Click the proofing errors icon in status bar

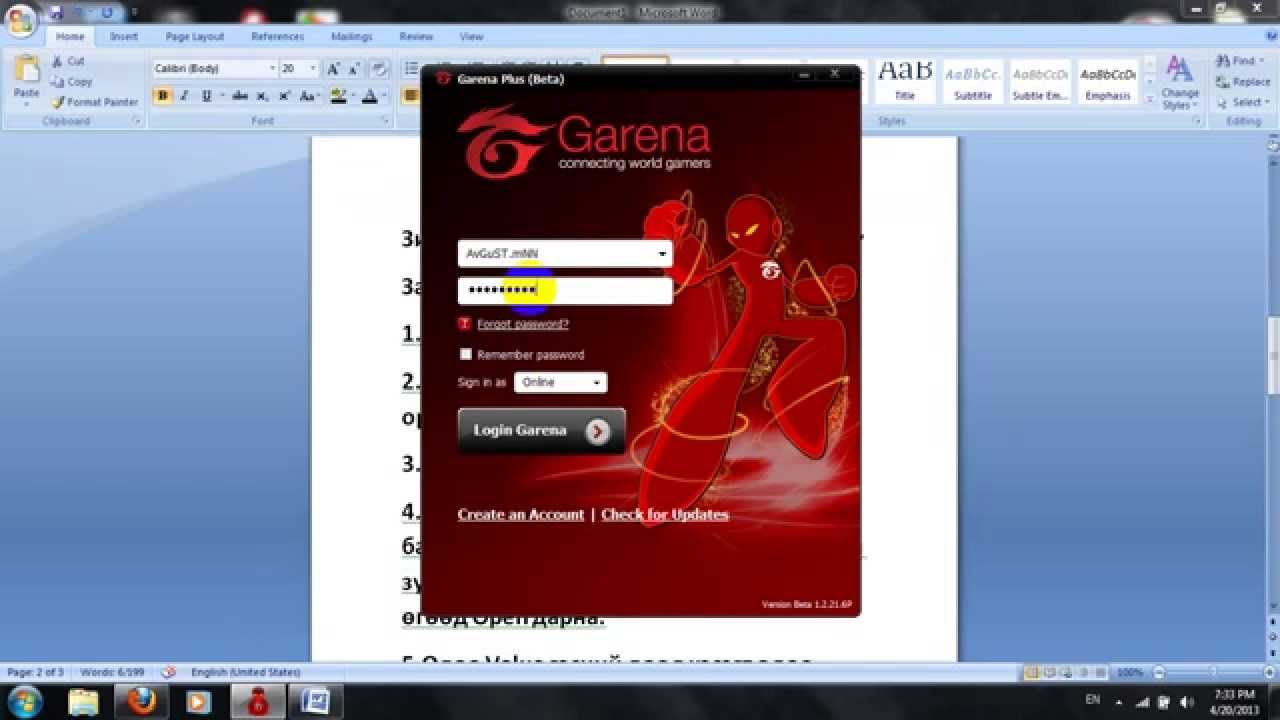tap(168, 672)
